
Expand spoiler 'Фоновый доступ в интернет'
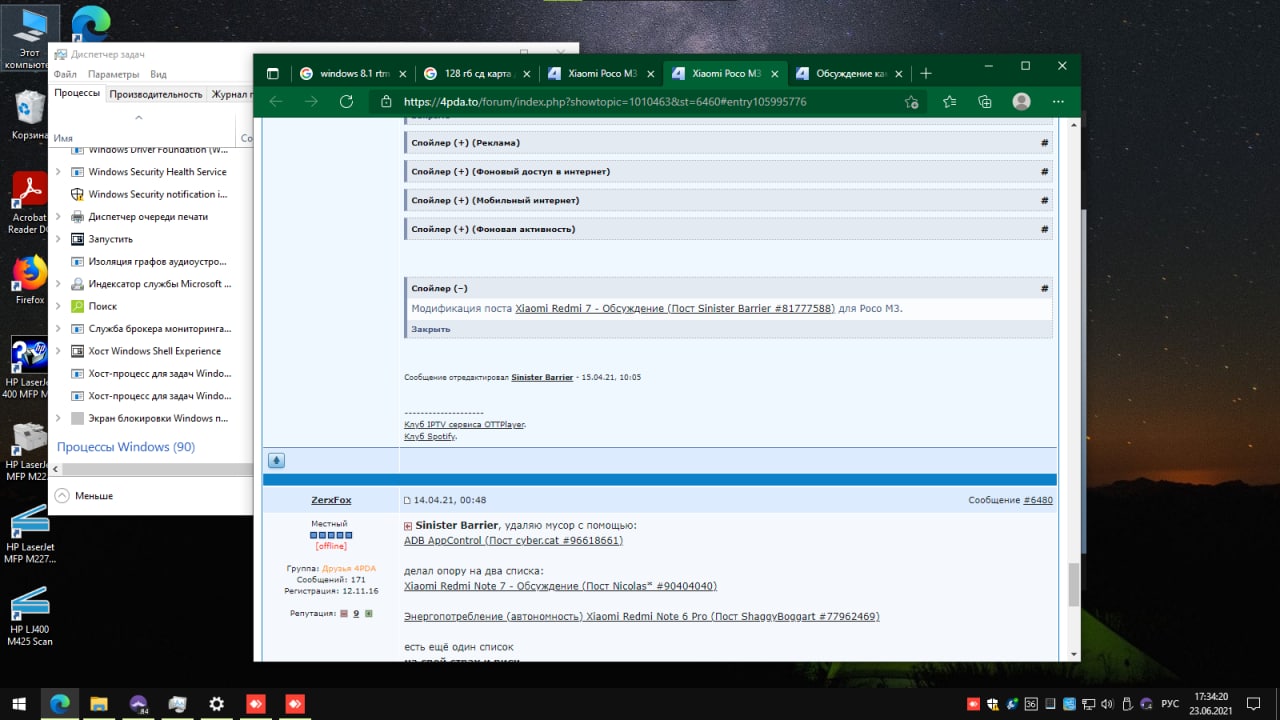pos(728,172)
